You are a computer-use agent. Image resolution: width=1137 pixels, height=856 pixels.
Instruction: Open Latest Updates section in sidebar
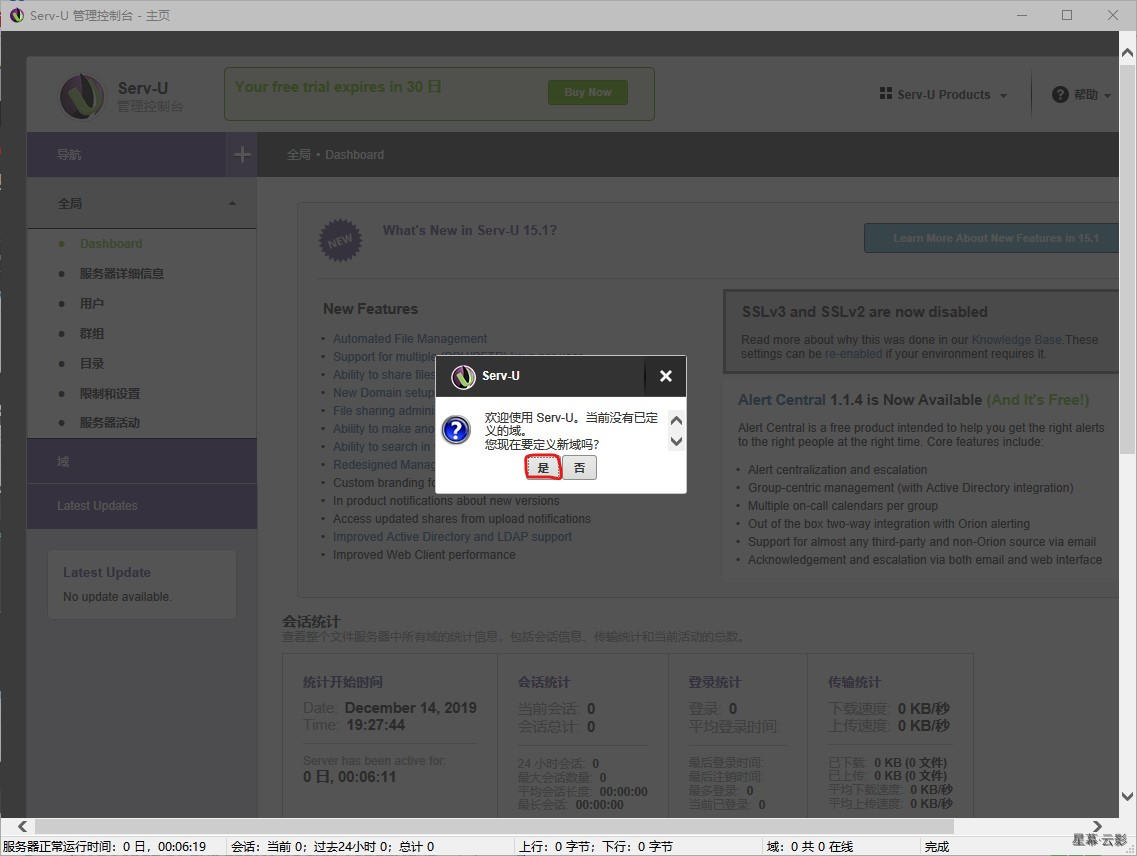click(141, 506)
